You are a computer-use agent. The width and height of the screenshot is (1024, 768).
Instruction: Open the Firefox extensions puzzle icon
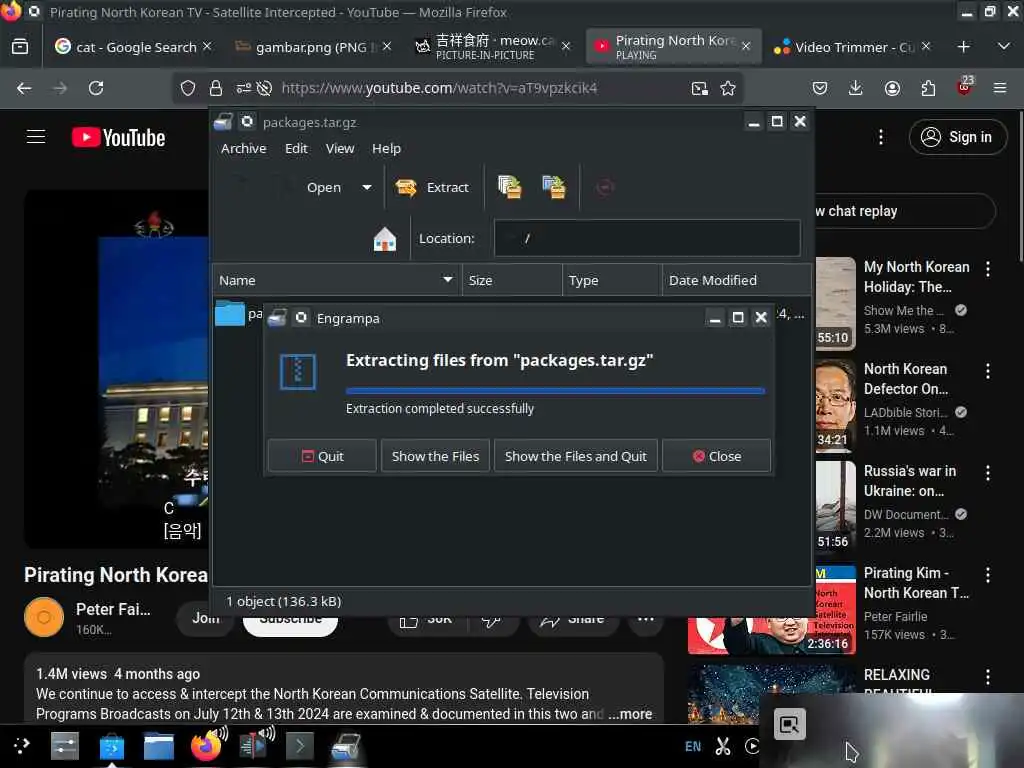point(928,88)
